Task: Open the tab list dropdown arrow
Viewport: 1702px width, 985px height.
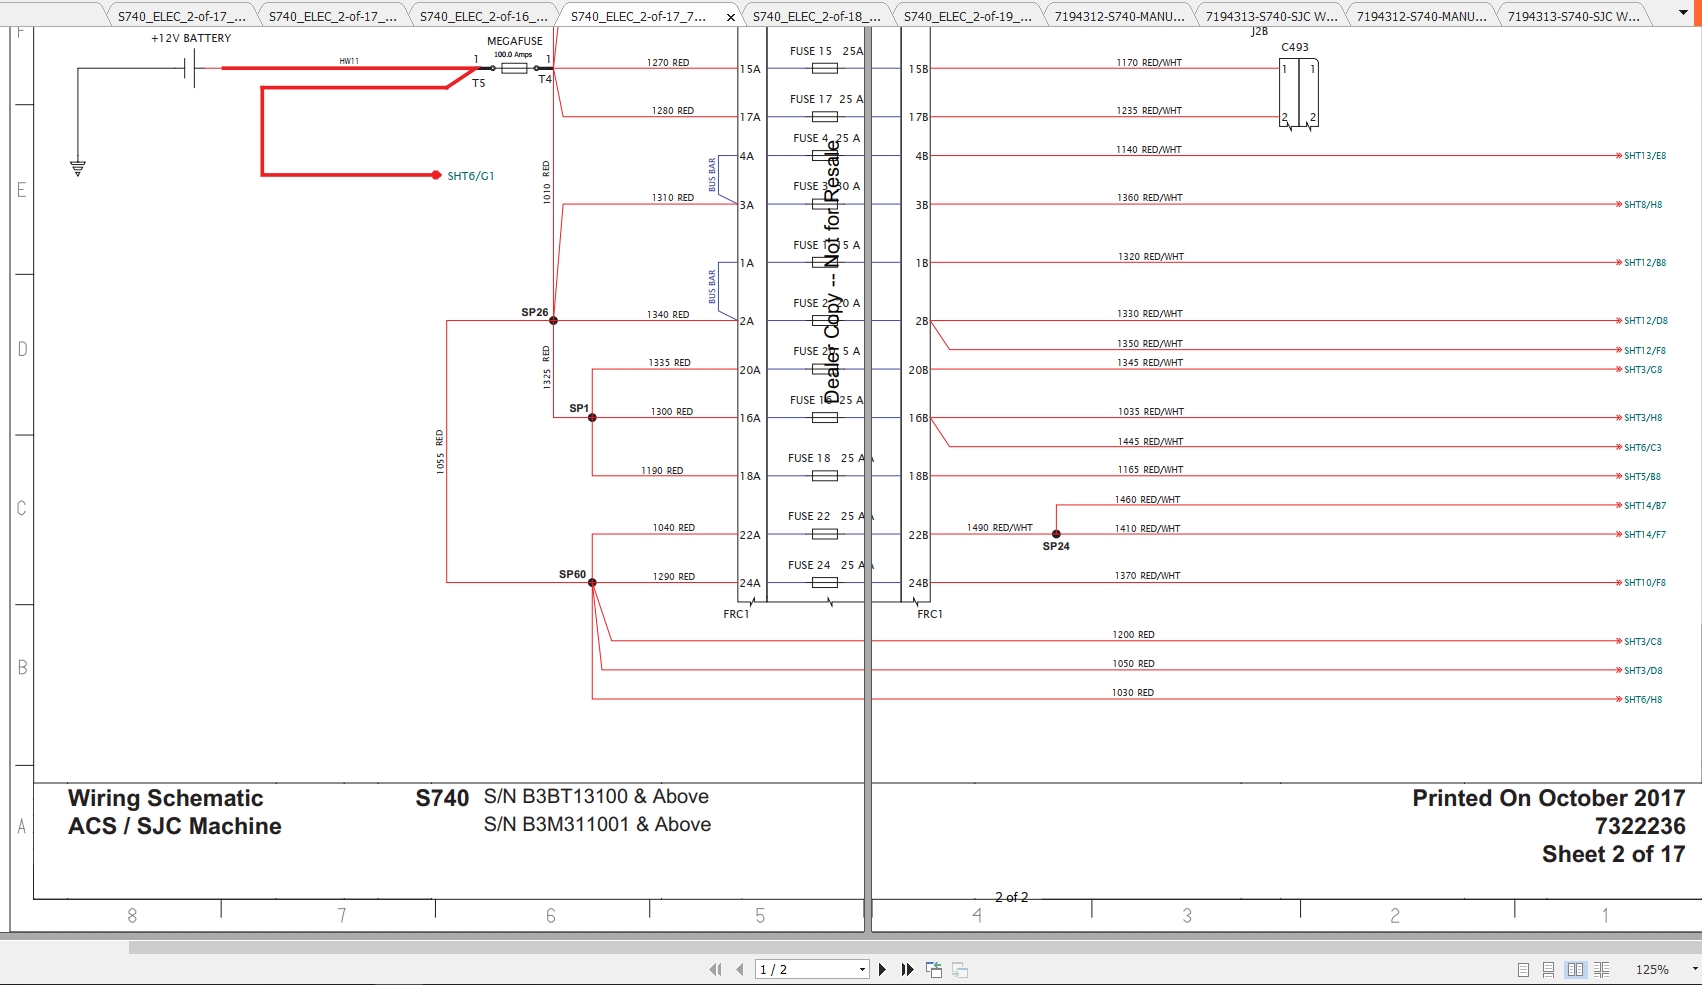Action: pyautogui.click(x=1684, y=11)
